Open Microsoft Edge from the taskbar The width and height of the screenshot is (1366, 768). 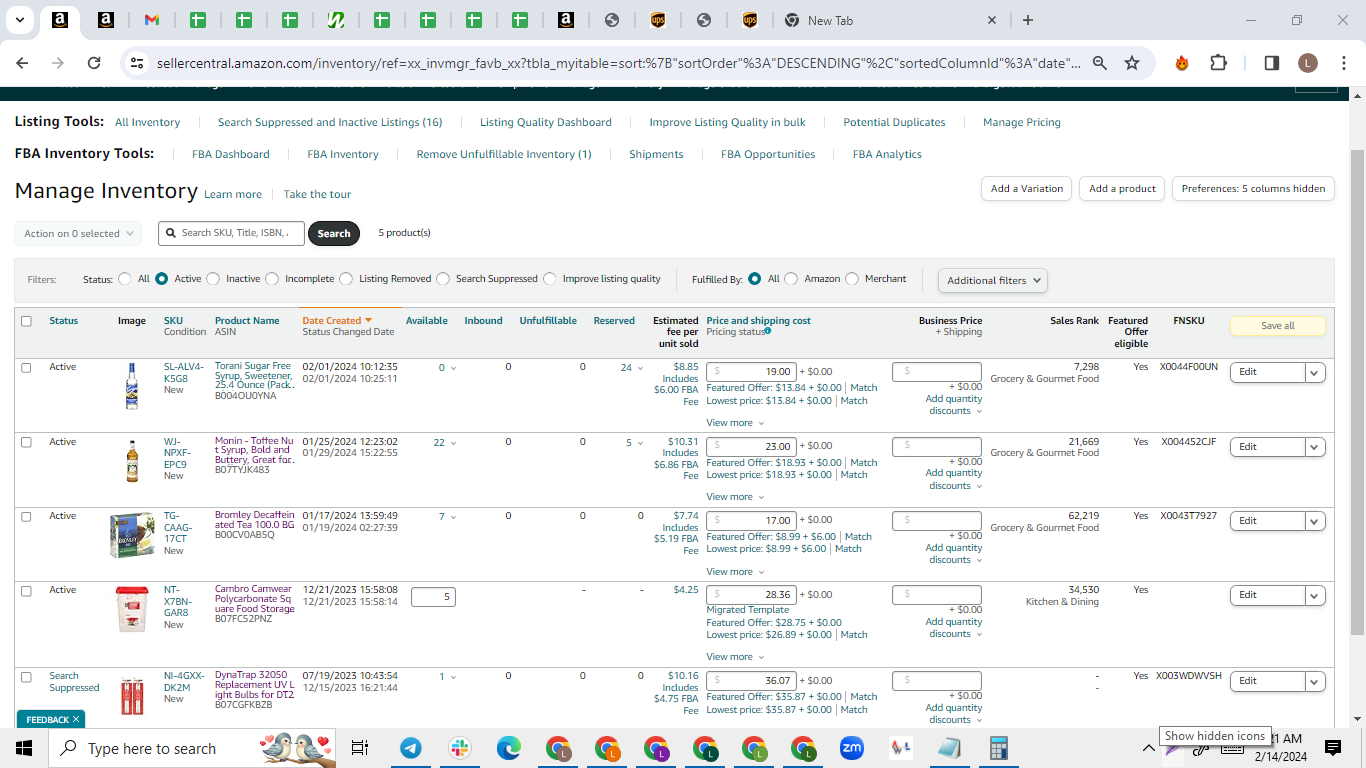coord(509,748)
